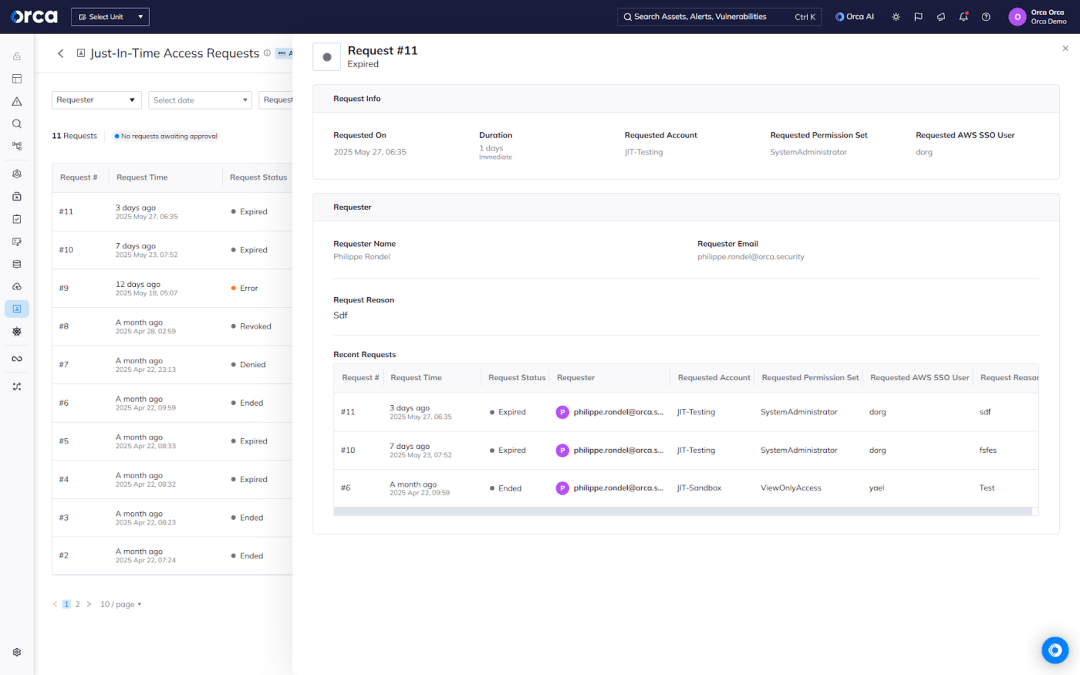
Task: Click the infinity icon in the left sidebar
Action: tap(17, 359)
